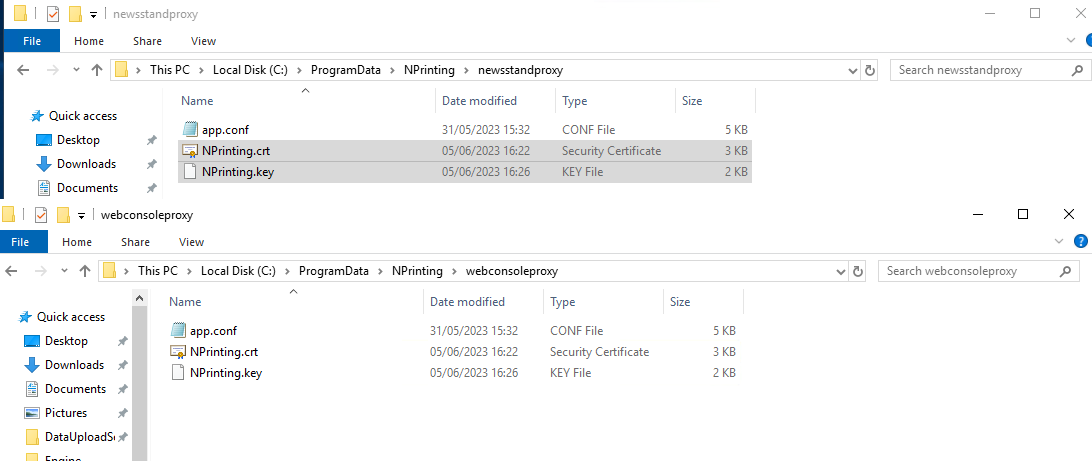Open Pictures in webconsoleproxy navigation pane

click(65, 413)
